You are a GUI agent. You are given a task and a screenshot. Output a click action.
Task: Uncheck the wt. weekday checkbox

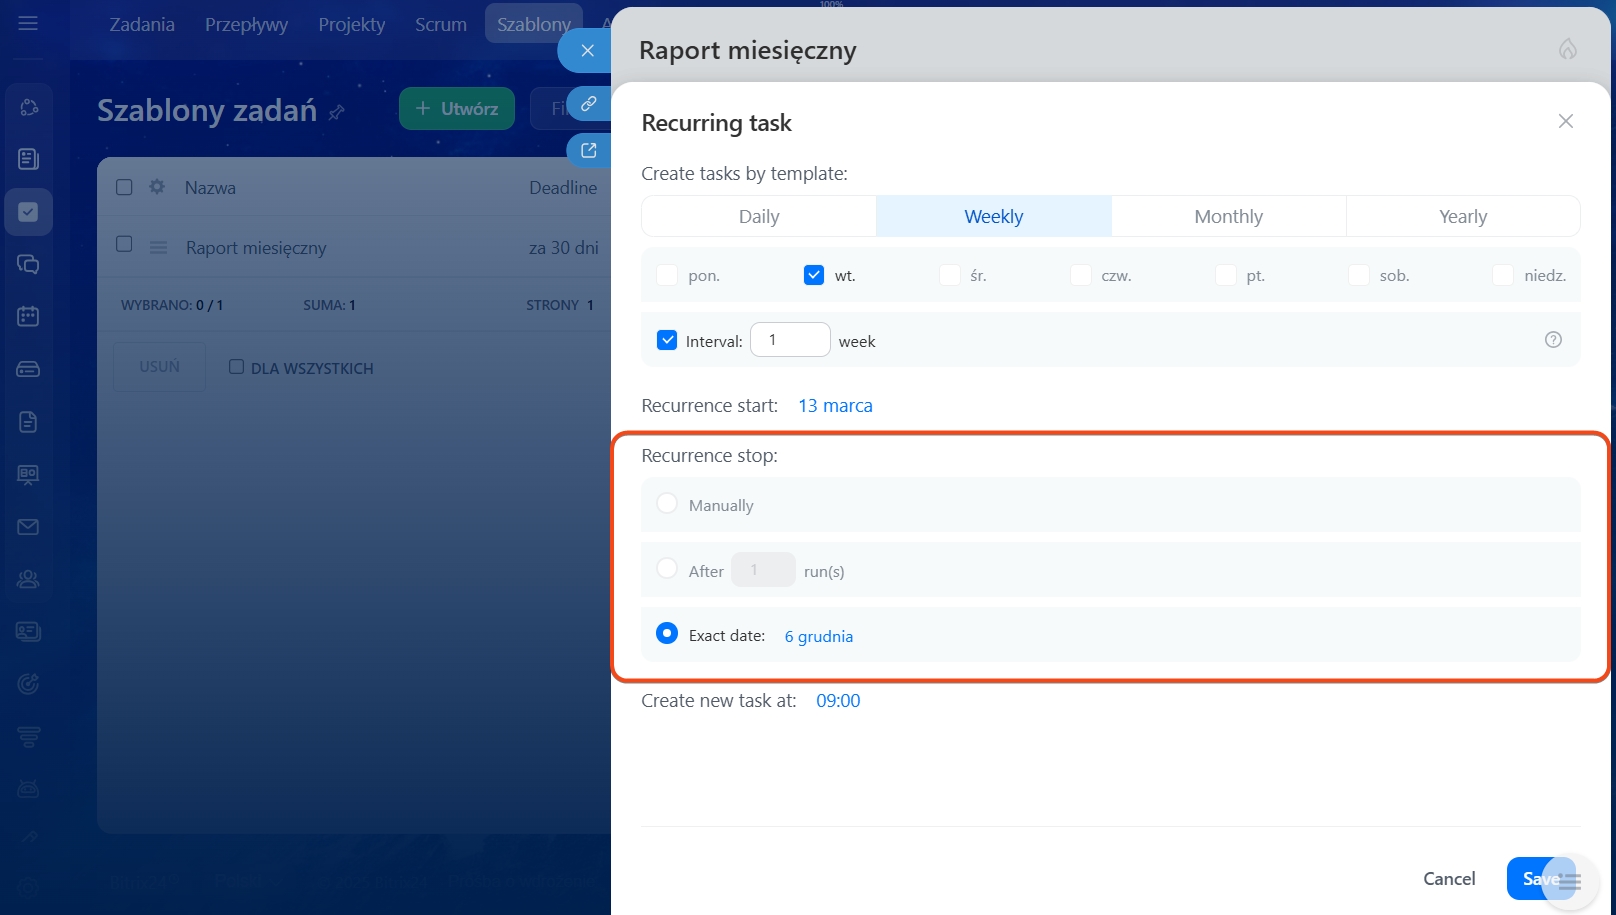pyautogui.click(x=814, y=275)
